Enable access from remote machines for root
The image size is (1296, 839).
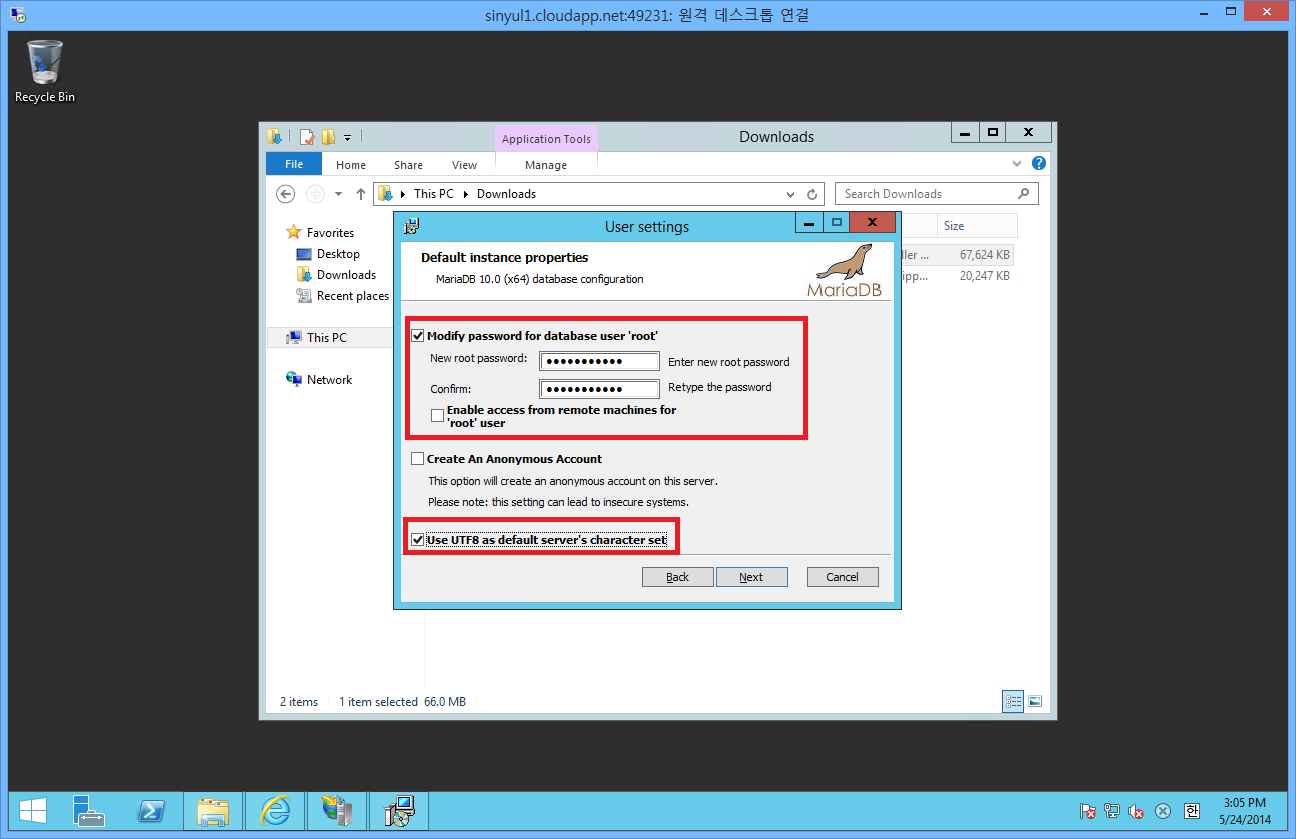438,414
